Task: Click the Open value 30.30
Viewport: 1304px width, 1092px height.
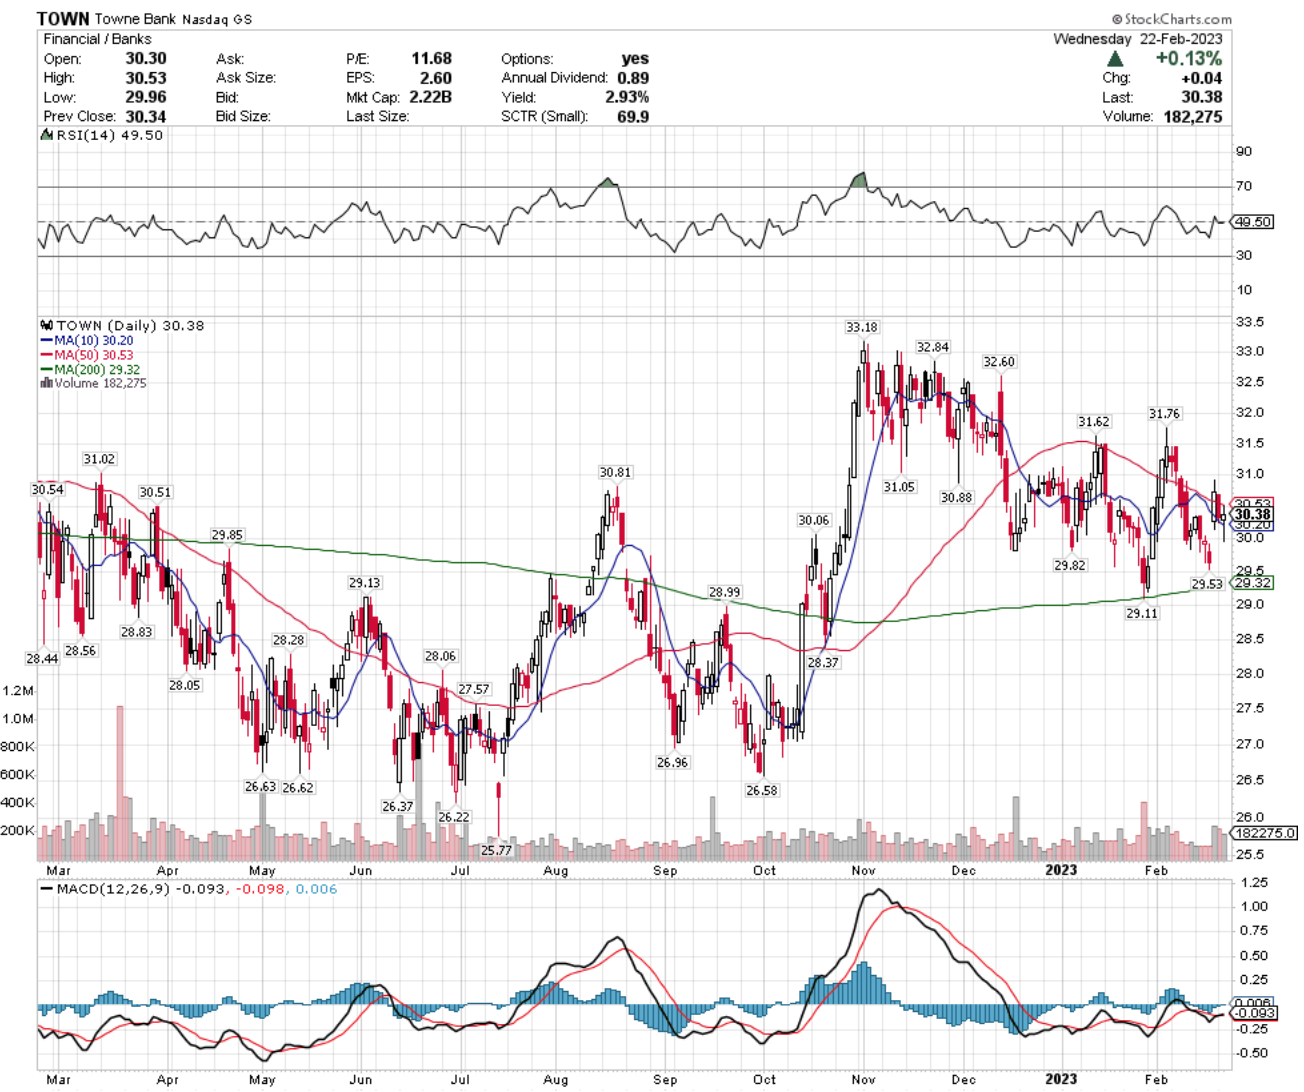Action: click(x=146, y=59)
